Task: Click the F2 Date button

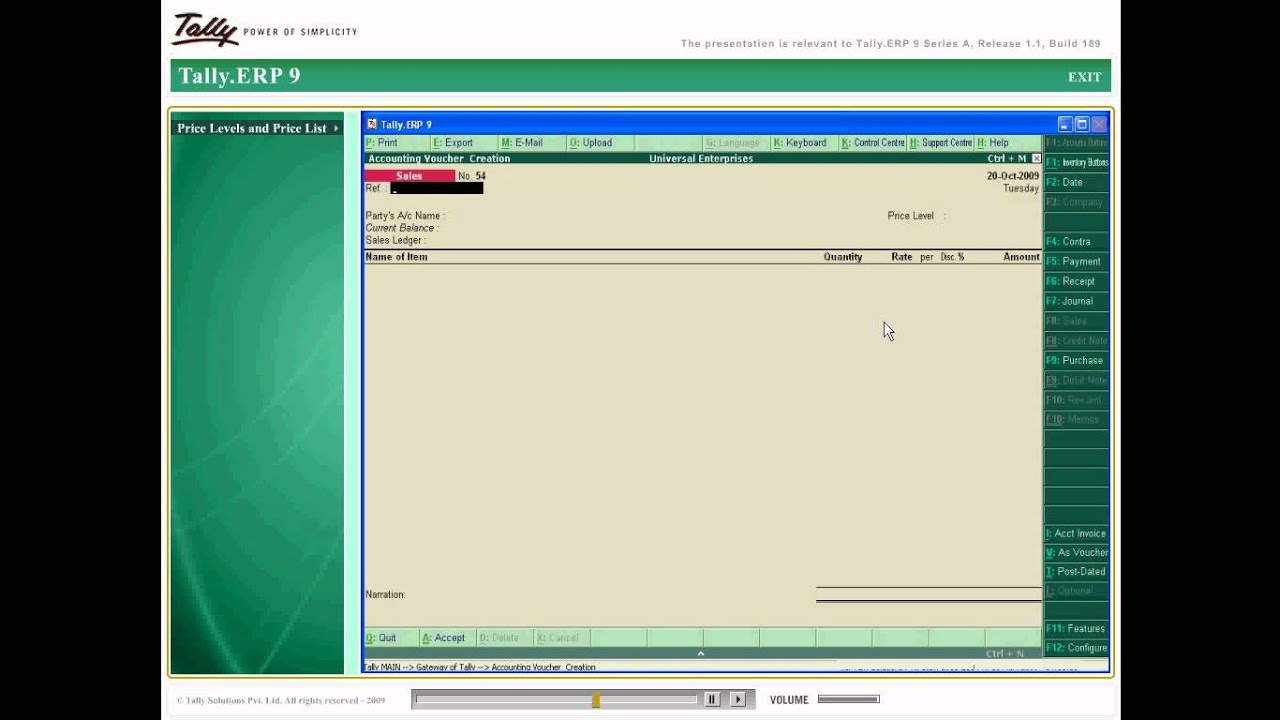Action: (1077, 182)
